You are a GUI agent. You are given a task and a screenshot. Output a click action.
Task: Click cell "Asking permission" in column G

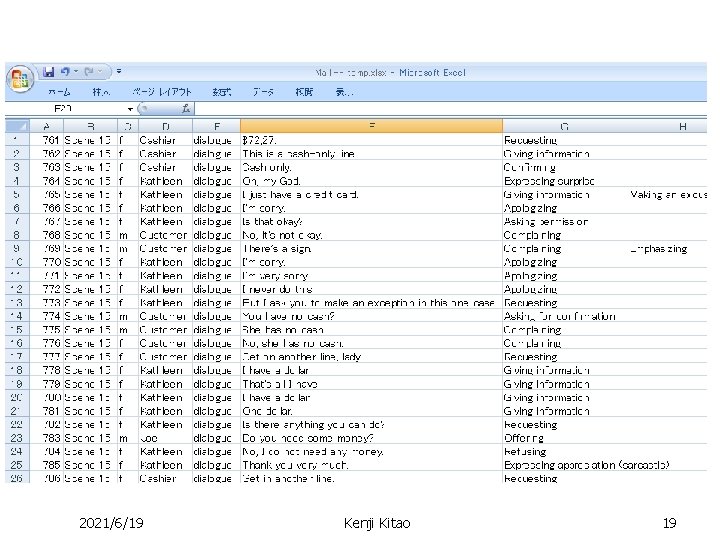pyautogui.click(x=565, y=221)
